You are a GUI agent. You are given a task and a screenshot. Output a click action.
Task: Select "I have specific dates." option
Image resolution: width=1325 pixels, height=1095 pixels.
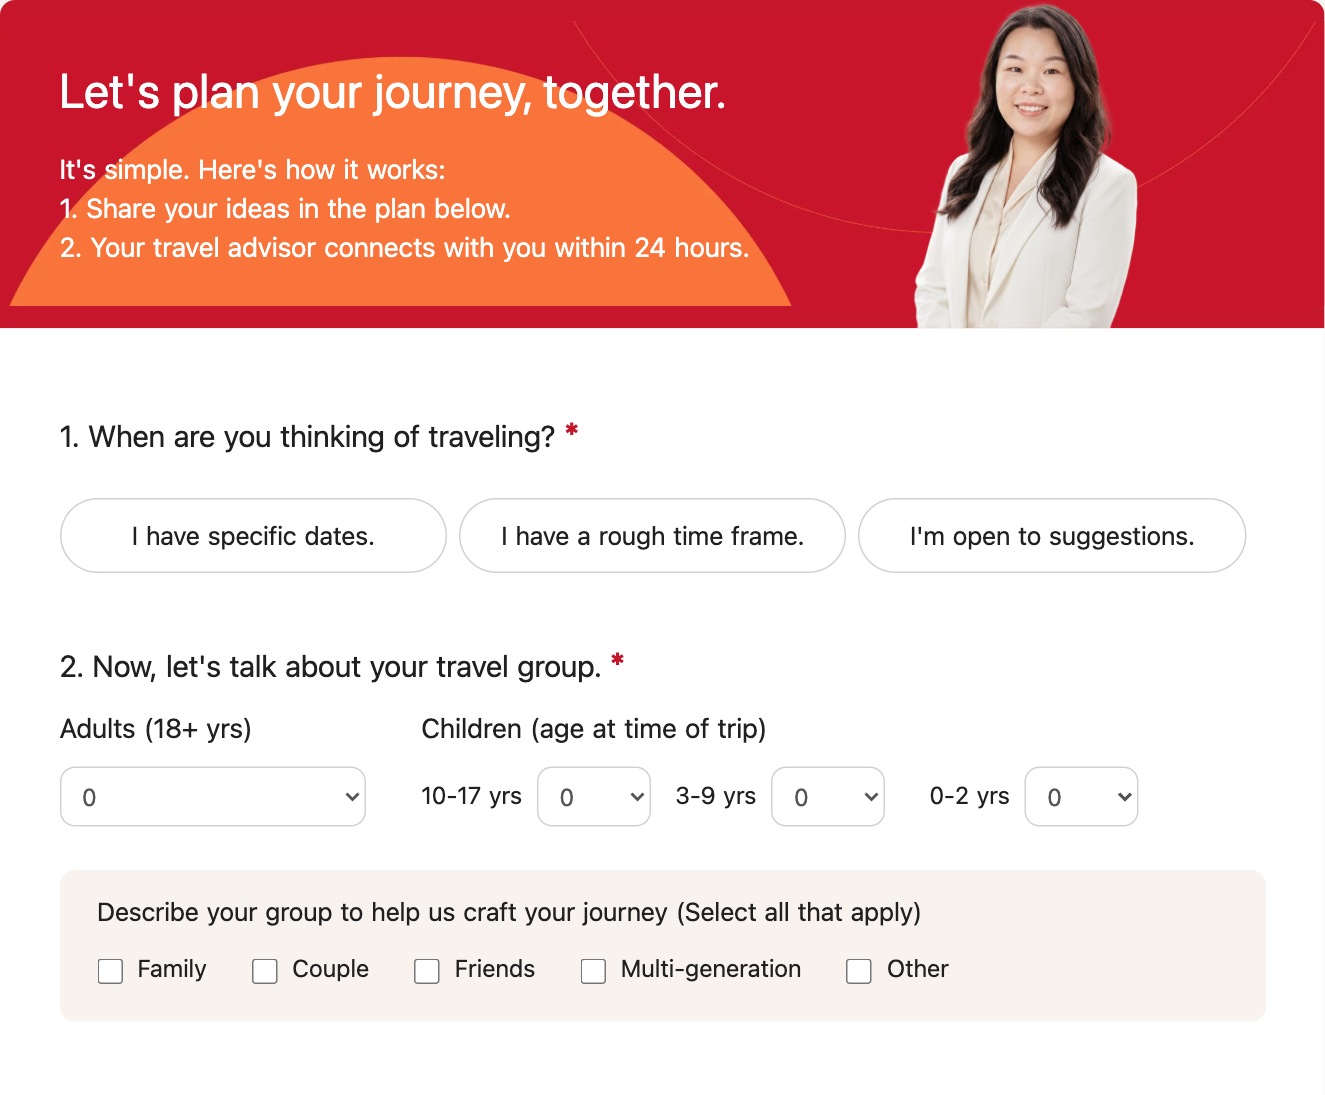253,536
